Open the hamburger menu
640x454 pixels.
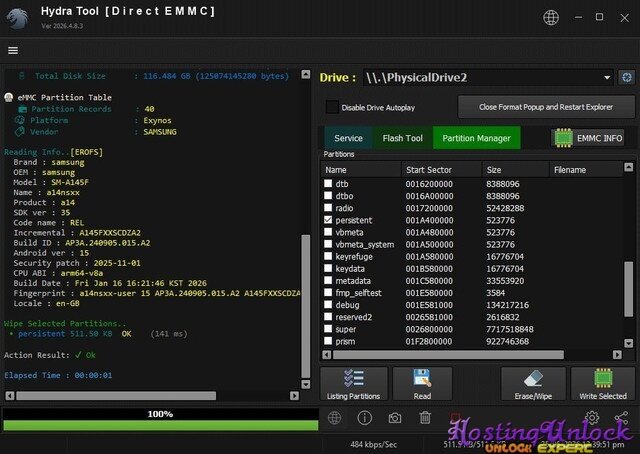(13, 50)
